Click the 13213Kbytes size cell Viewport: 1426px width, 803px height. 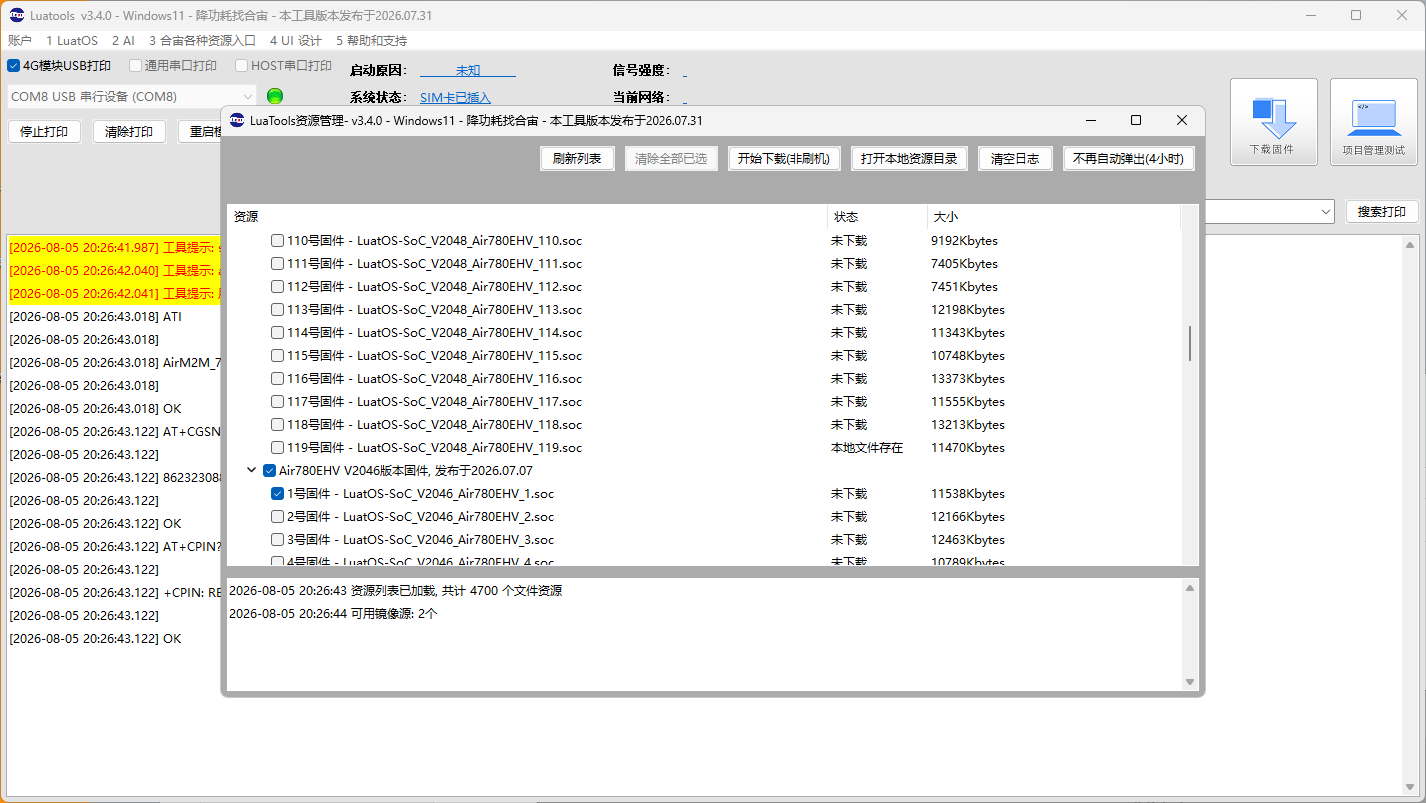coord(968,425)
